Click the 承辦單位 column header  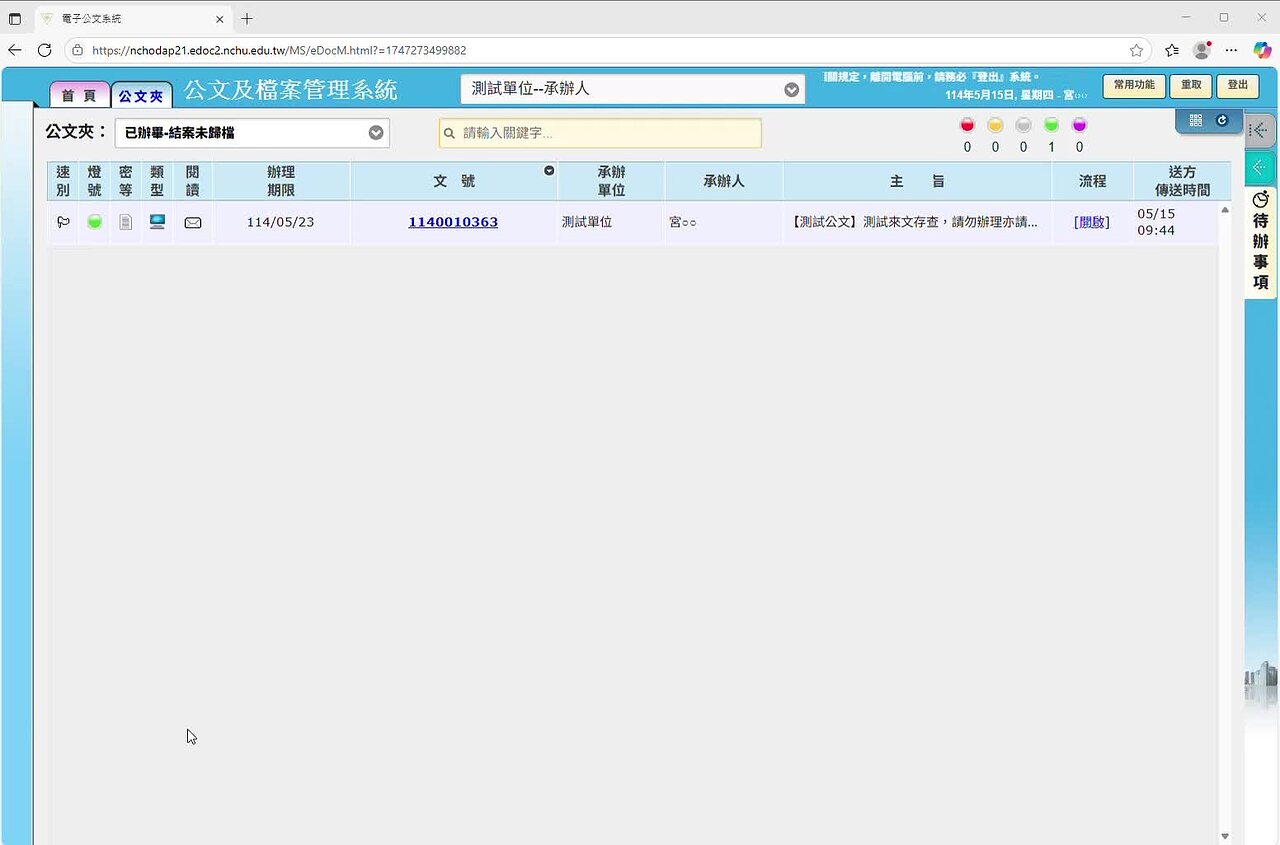point(611,181)
